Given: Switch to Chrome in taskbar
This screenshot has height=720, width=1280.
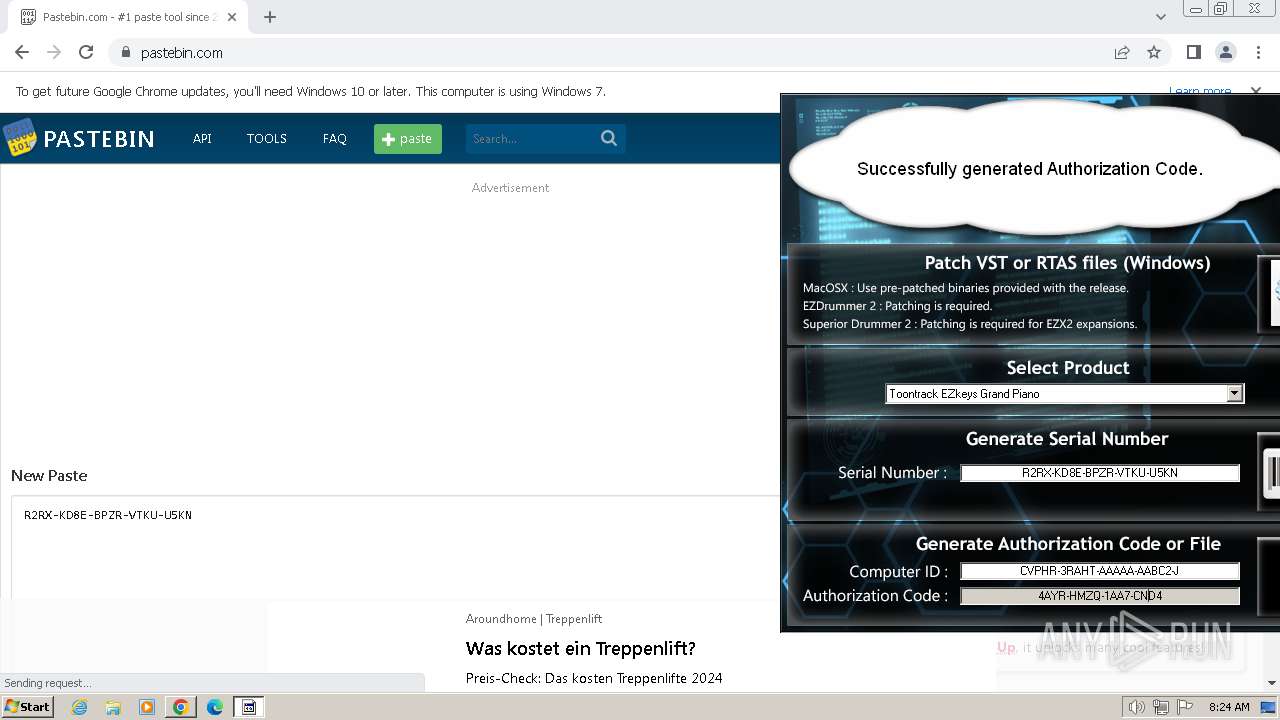Looking at the screenshot, I should tap(181, 707).
